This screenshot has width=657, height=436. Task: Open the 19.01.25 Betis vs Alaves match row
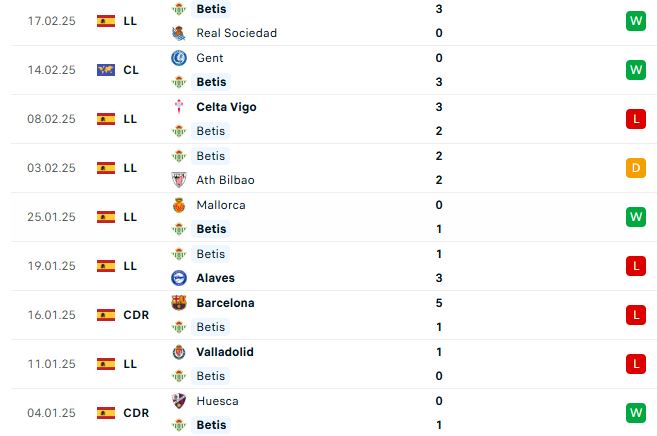pyautogui.click(x=328, y=266)
